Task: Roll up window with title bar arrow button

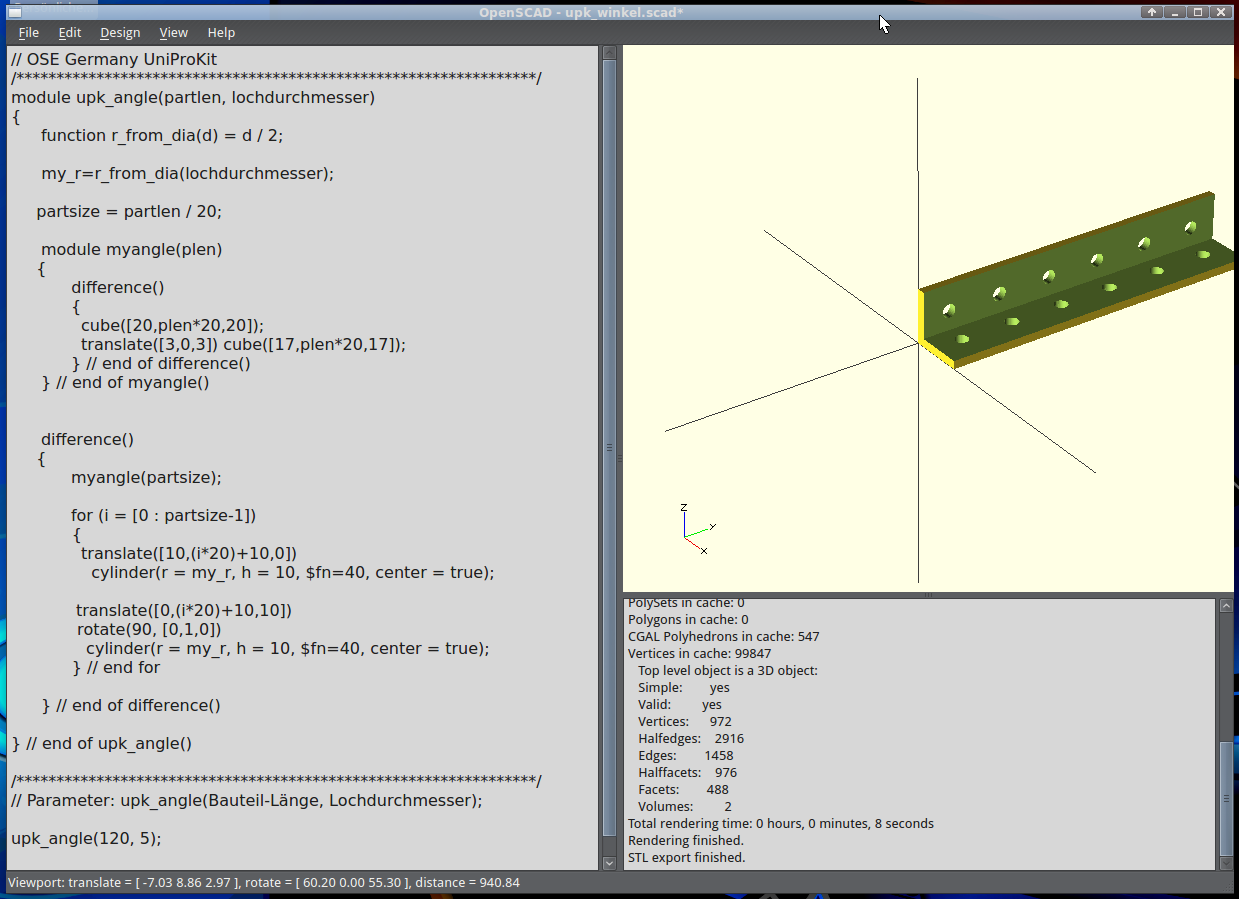Action: 1152,12
